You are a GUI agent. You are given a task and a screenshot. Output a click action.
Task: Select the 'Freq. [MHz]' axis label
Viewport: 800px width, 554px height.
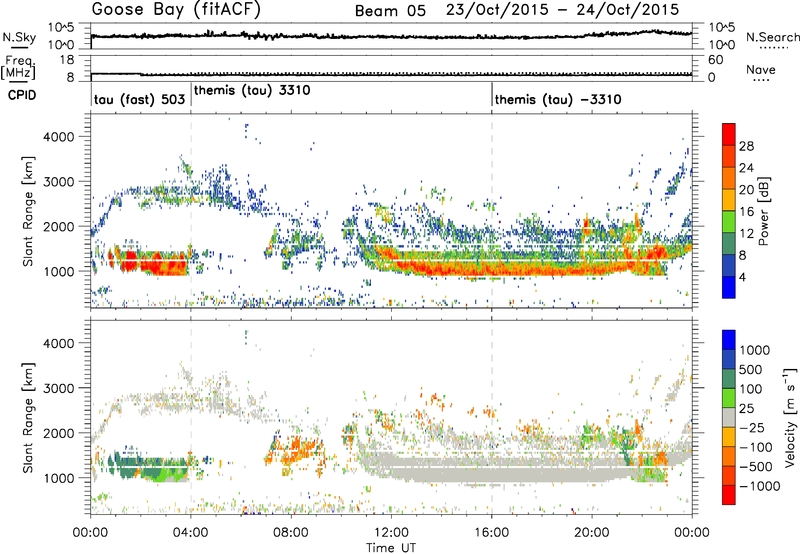point(19,68)
